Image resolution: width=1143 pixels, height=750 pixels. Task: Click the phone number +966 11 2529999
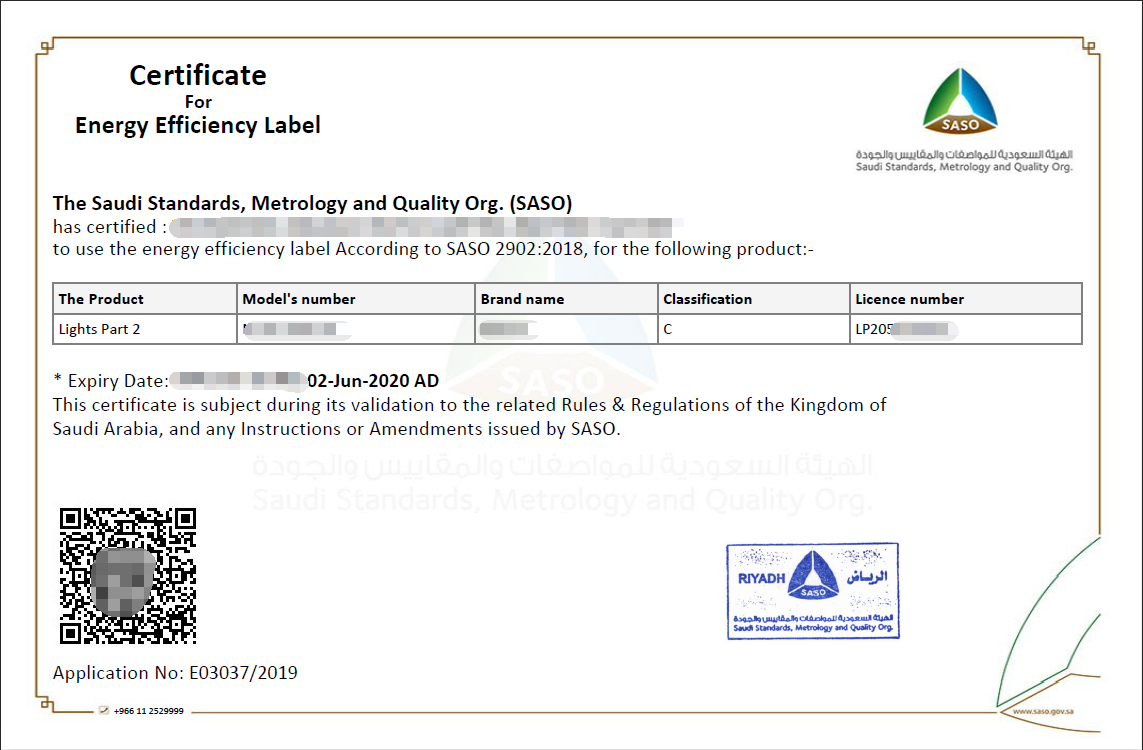pyautogui.click(x=149, y=711)
